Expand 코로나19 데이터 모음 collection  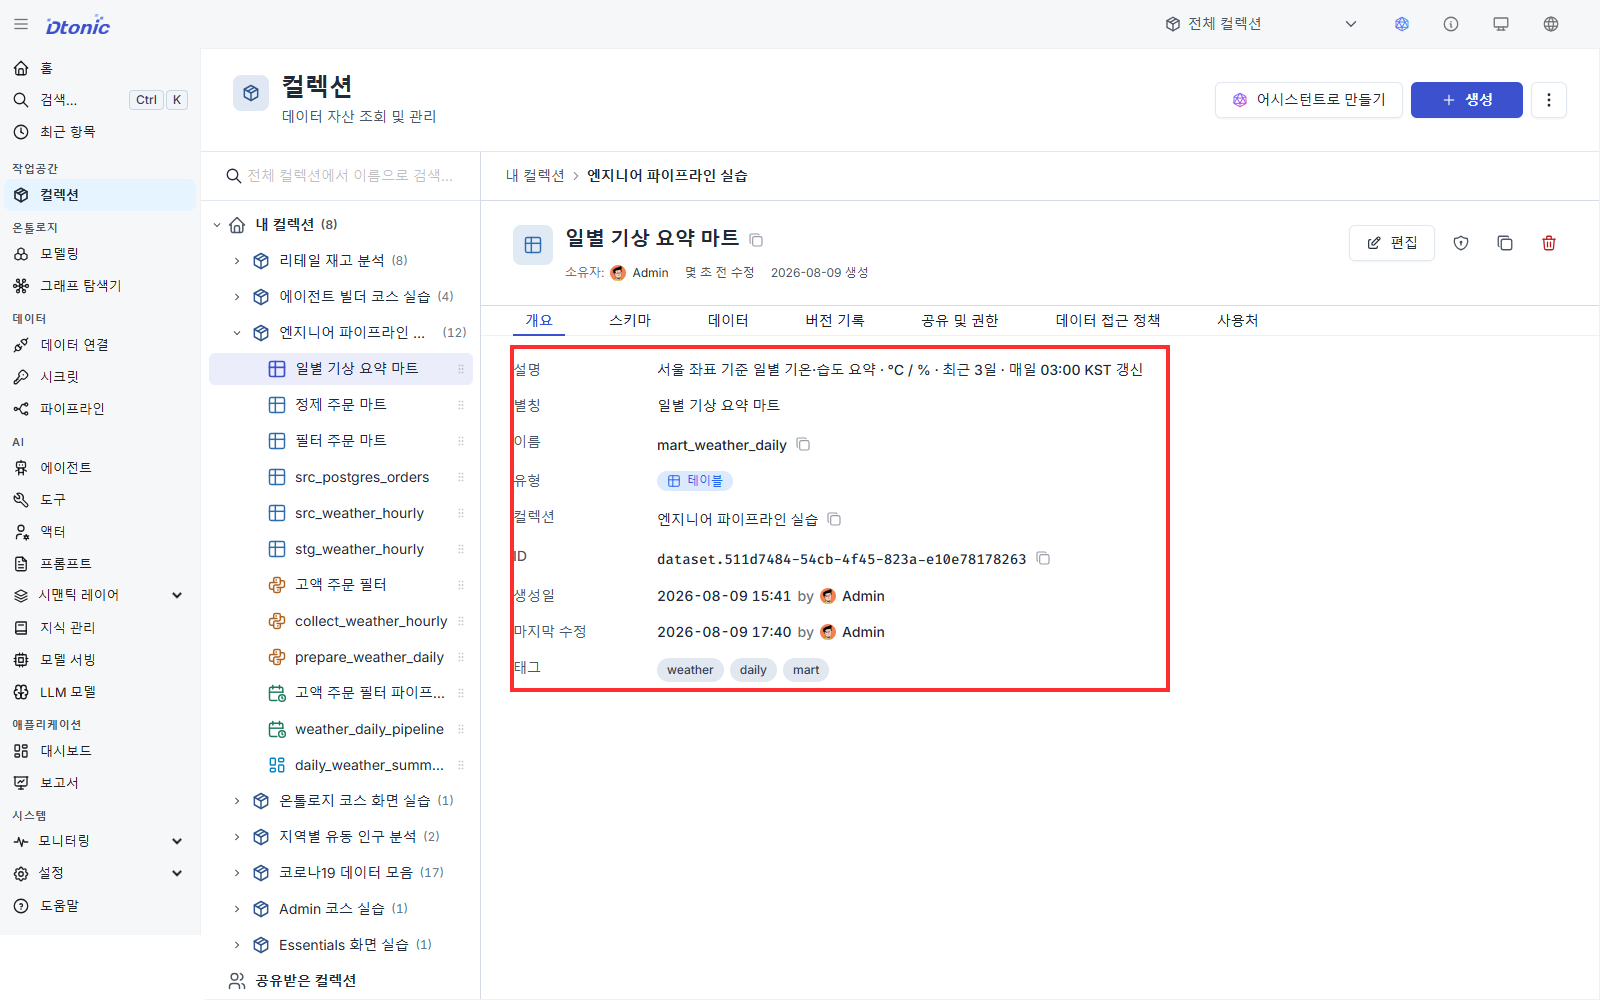click(x=237, y=873)
